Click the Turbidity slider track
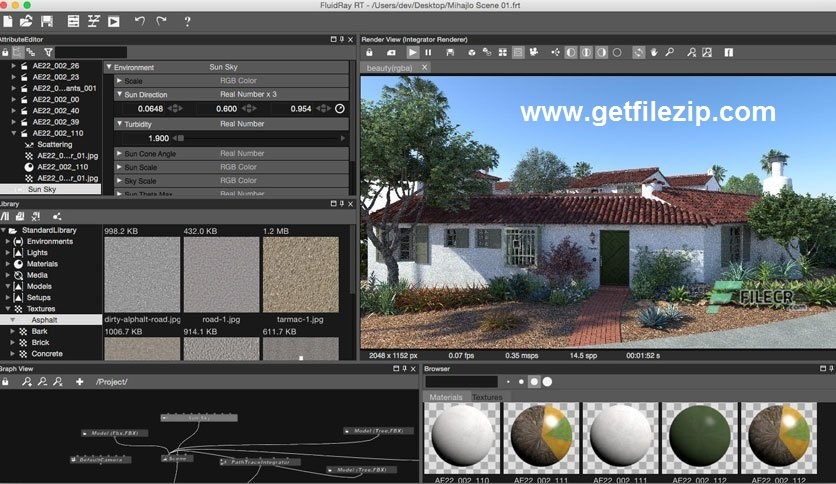The width and height of the screenshot is (836, 484). coord(260,138)
